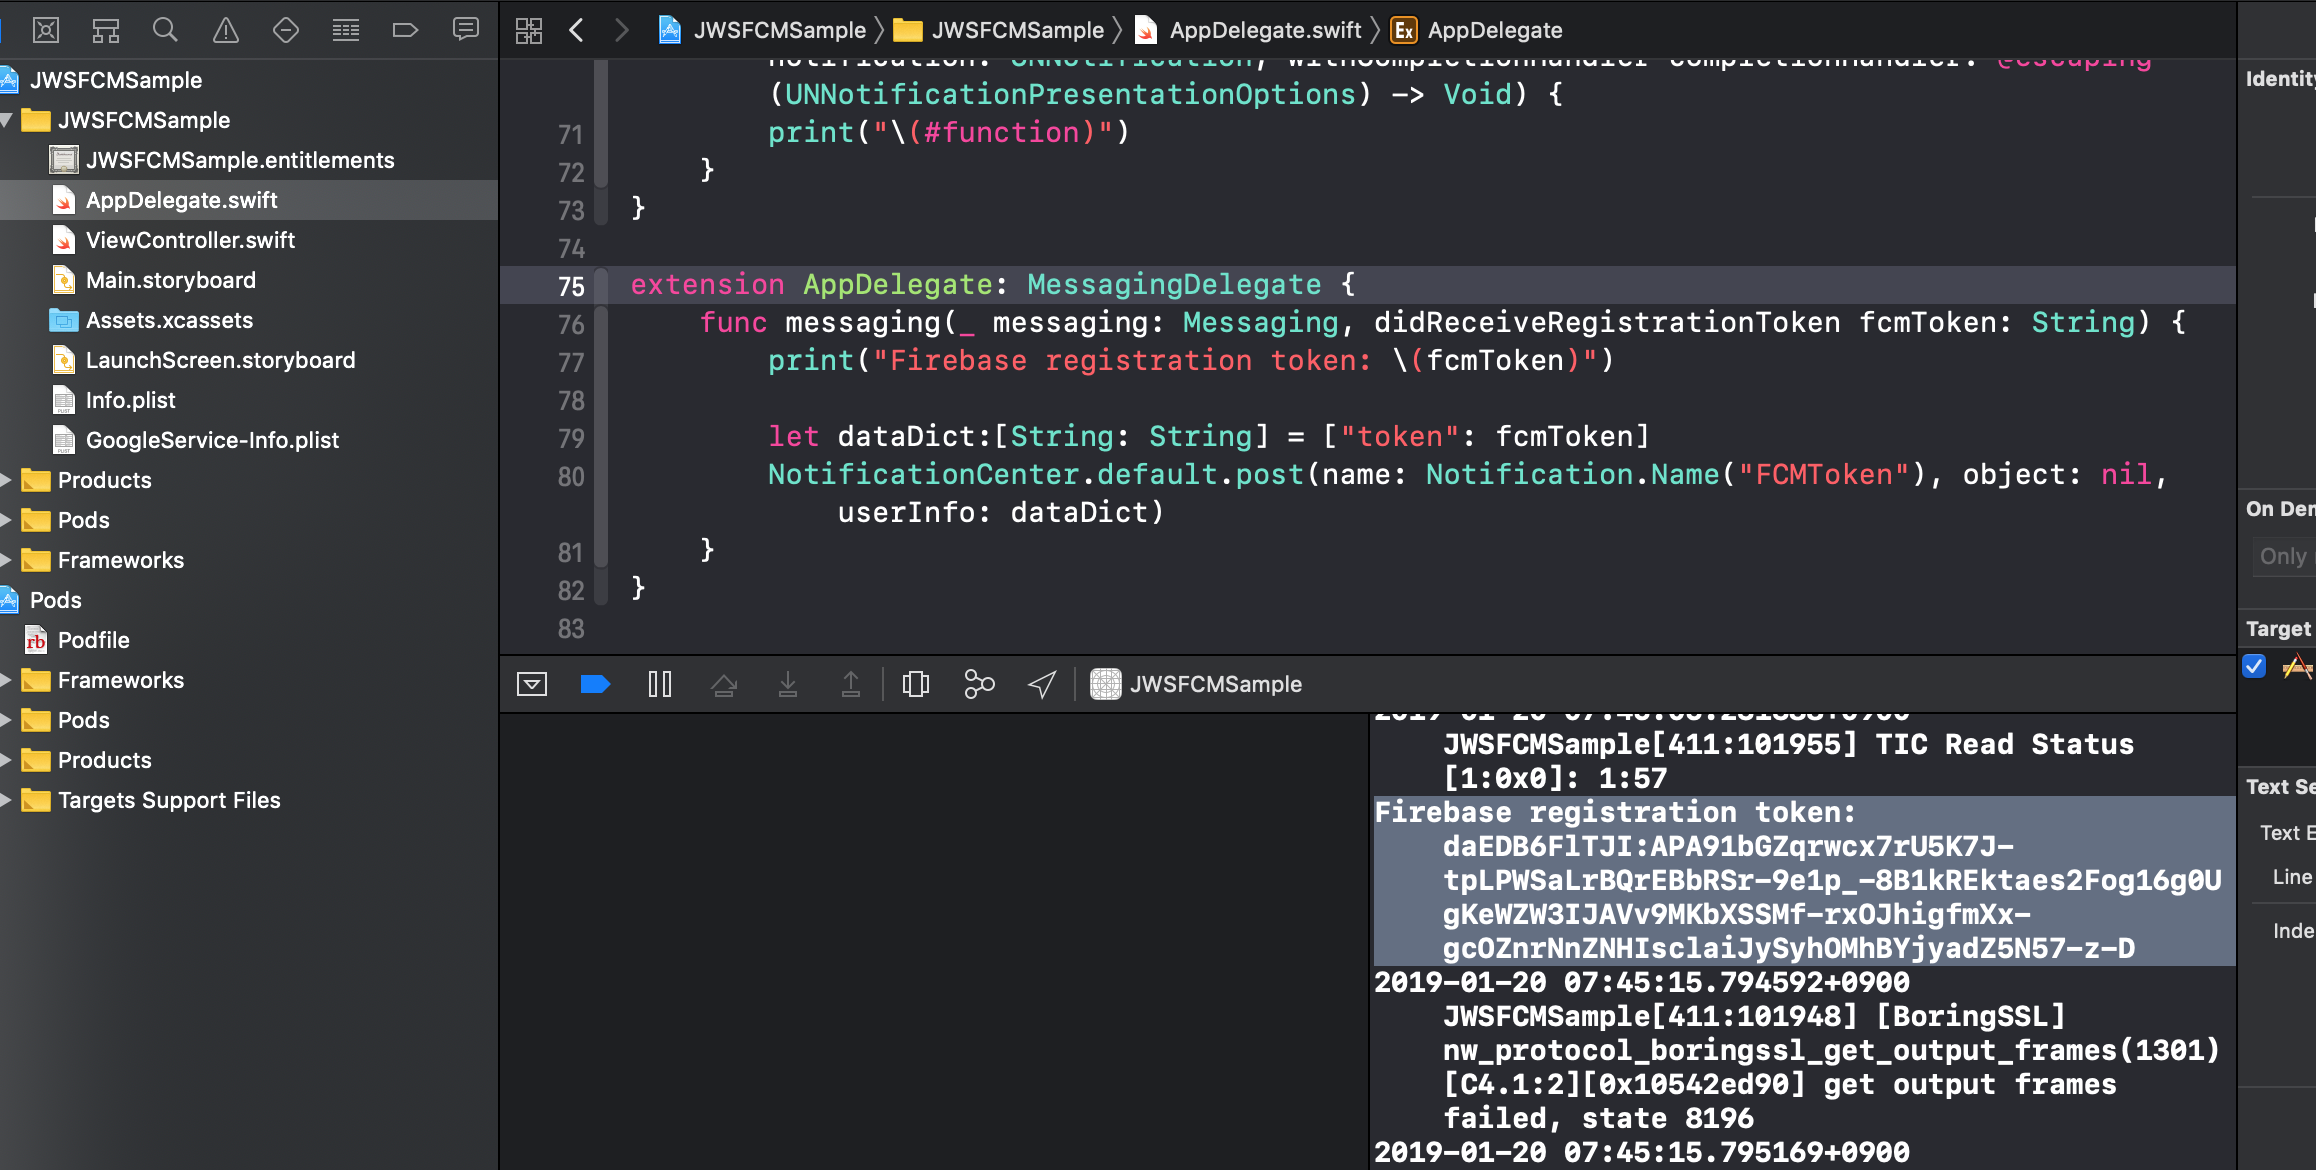The height and width of the screenshot is (1170, 2316).
Task: Open the issue navigator warning icon
Action: click(x=226, y=30)
